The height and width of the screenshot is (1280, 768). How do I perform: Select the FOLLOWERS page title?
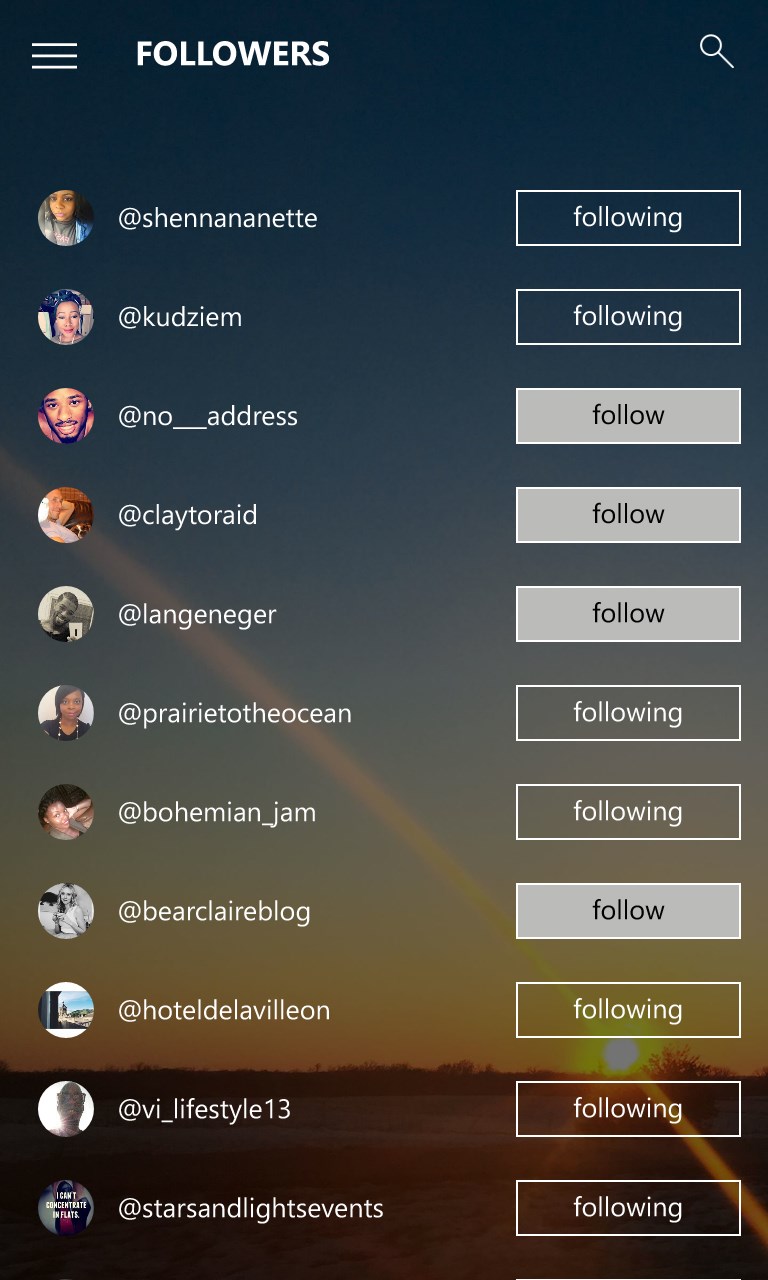(233, 54)
